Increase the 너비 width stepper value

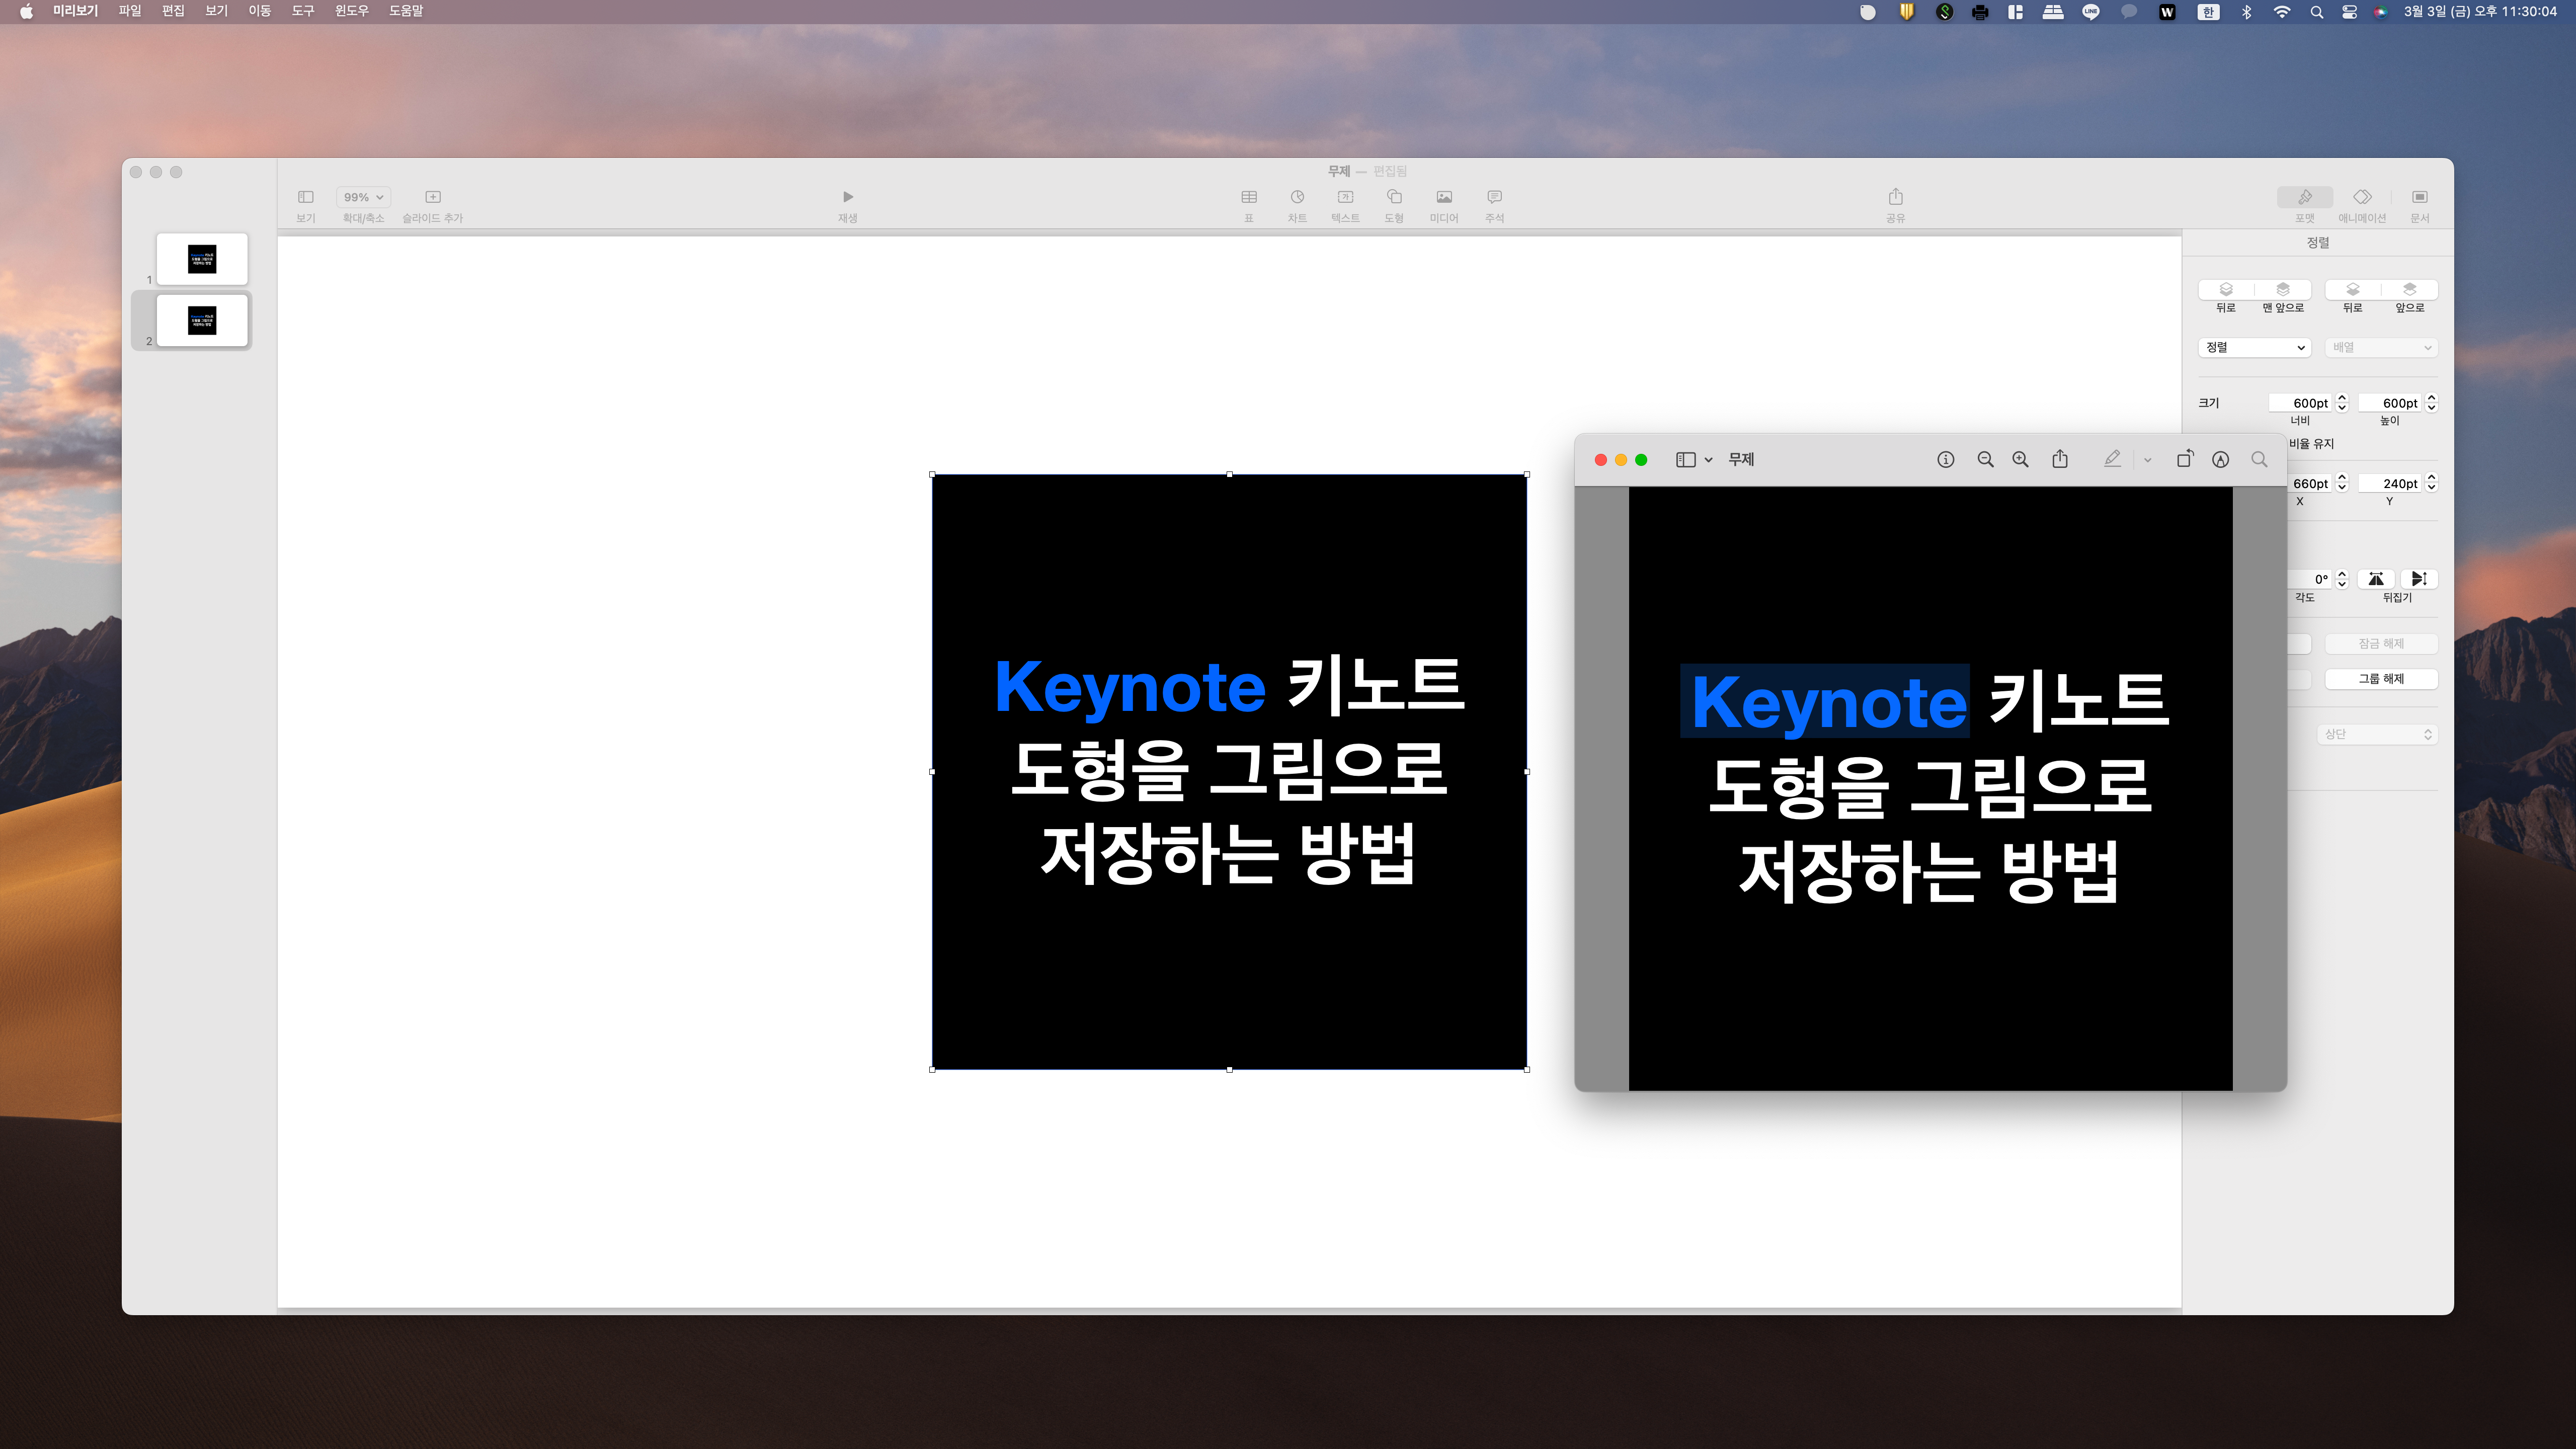click(2342, 398)
